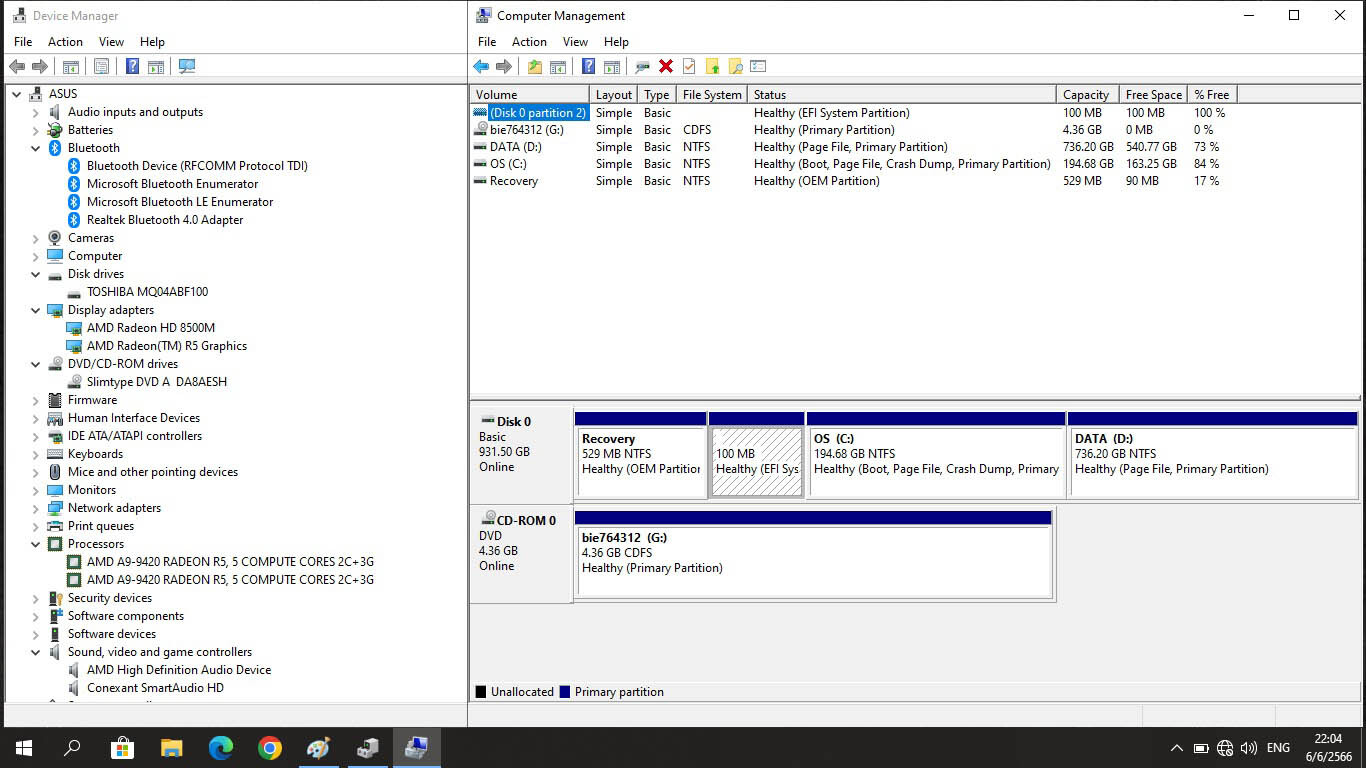Screen dimensions: 1366x768
Task: Click Scan for hardware changes monitor icon
Action: pyautogui.click(x=186, y=67)
